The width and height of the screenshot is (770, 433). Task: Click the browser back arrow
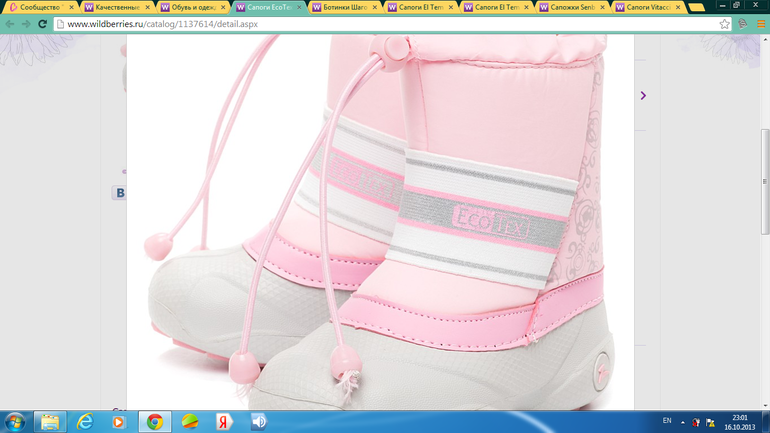(10, 24)
